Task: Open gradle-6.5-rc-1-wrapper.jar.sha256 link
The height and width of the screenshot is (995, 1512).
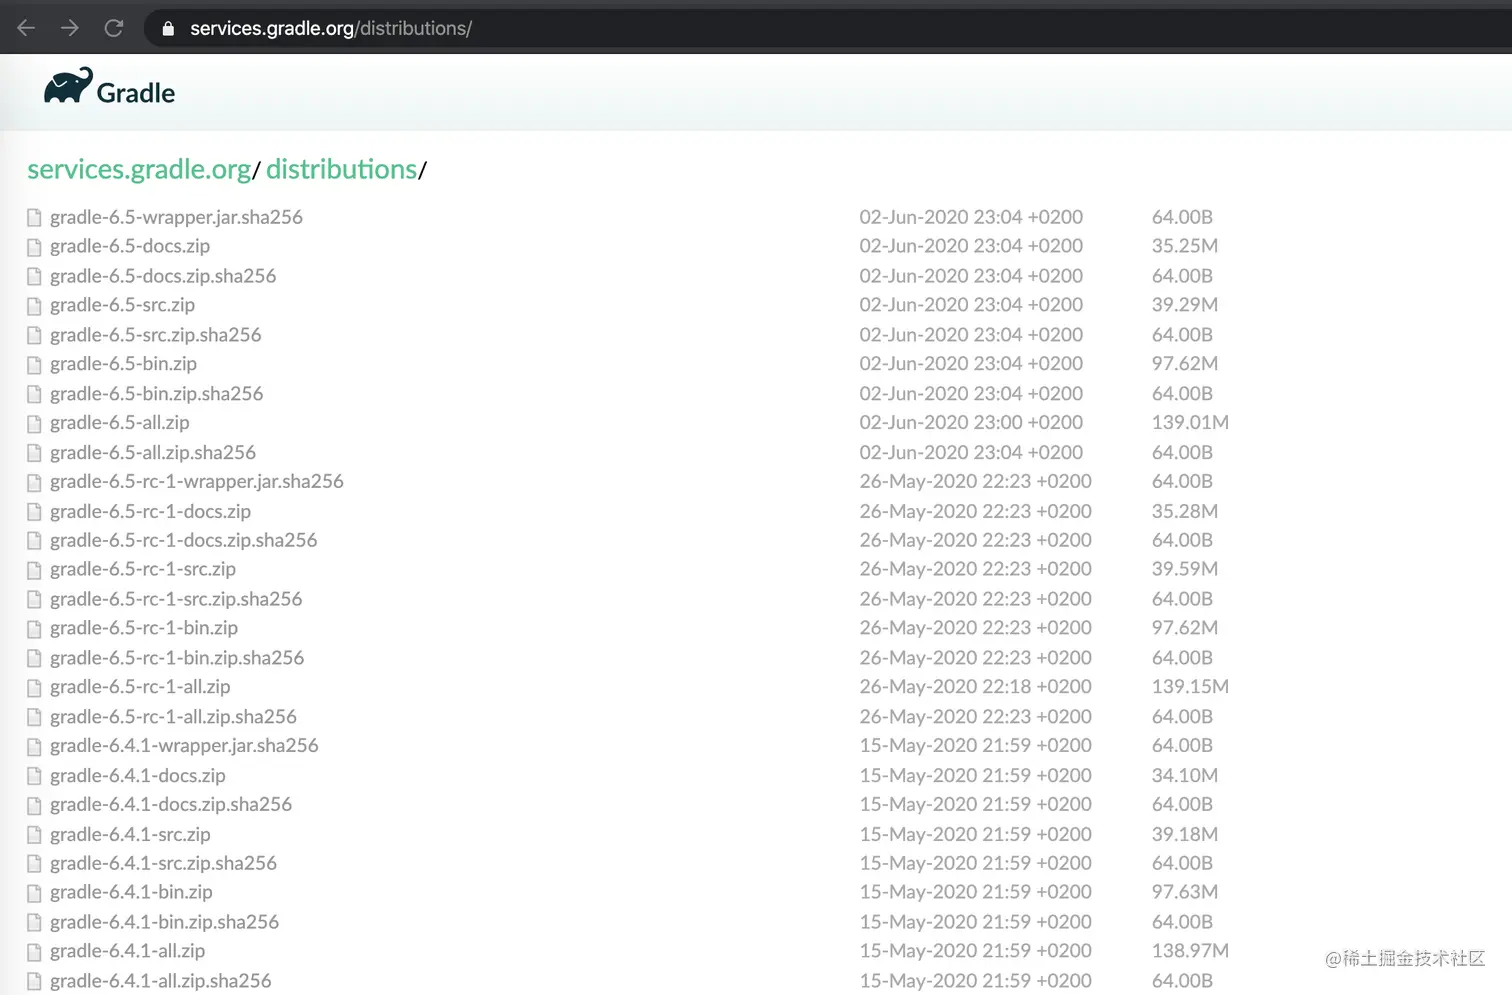Action: point(197,481)
